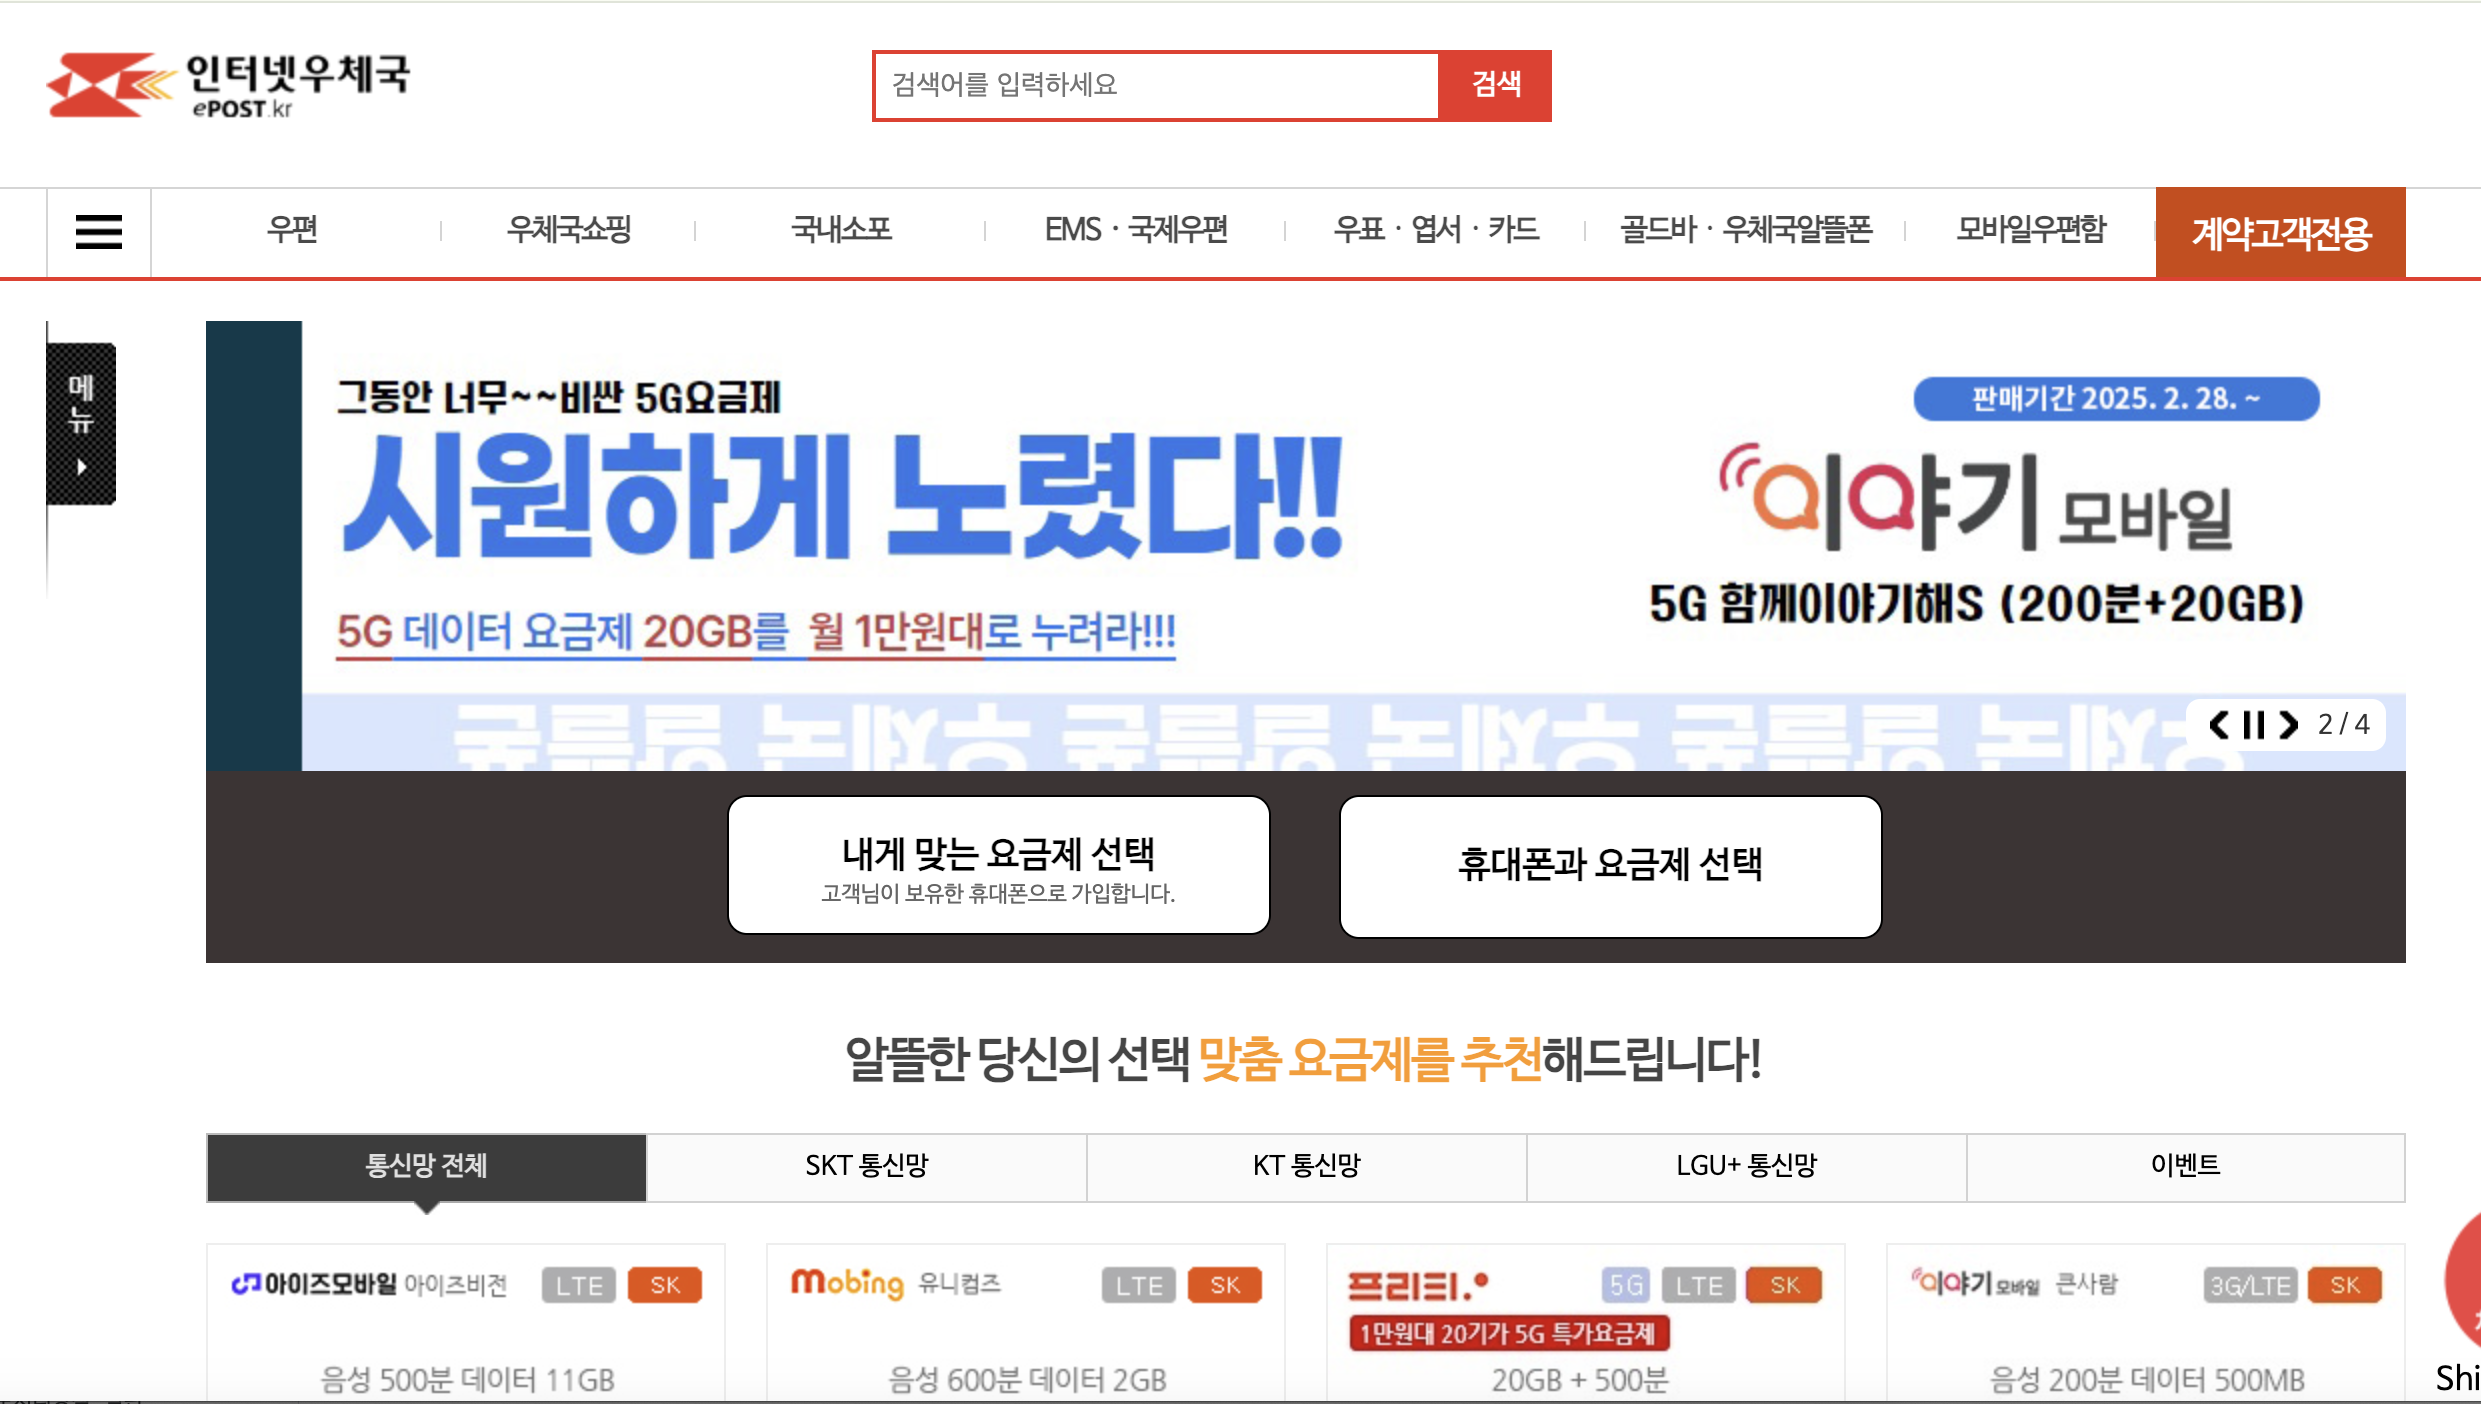
Task: Click the 프리티 carrier logo
Action: pos(1418,1286)
